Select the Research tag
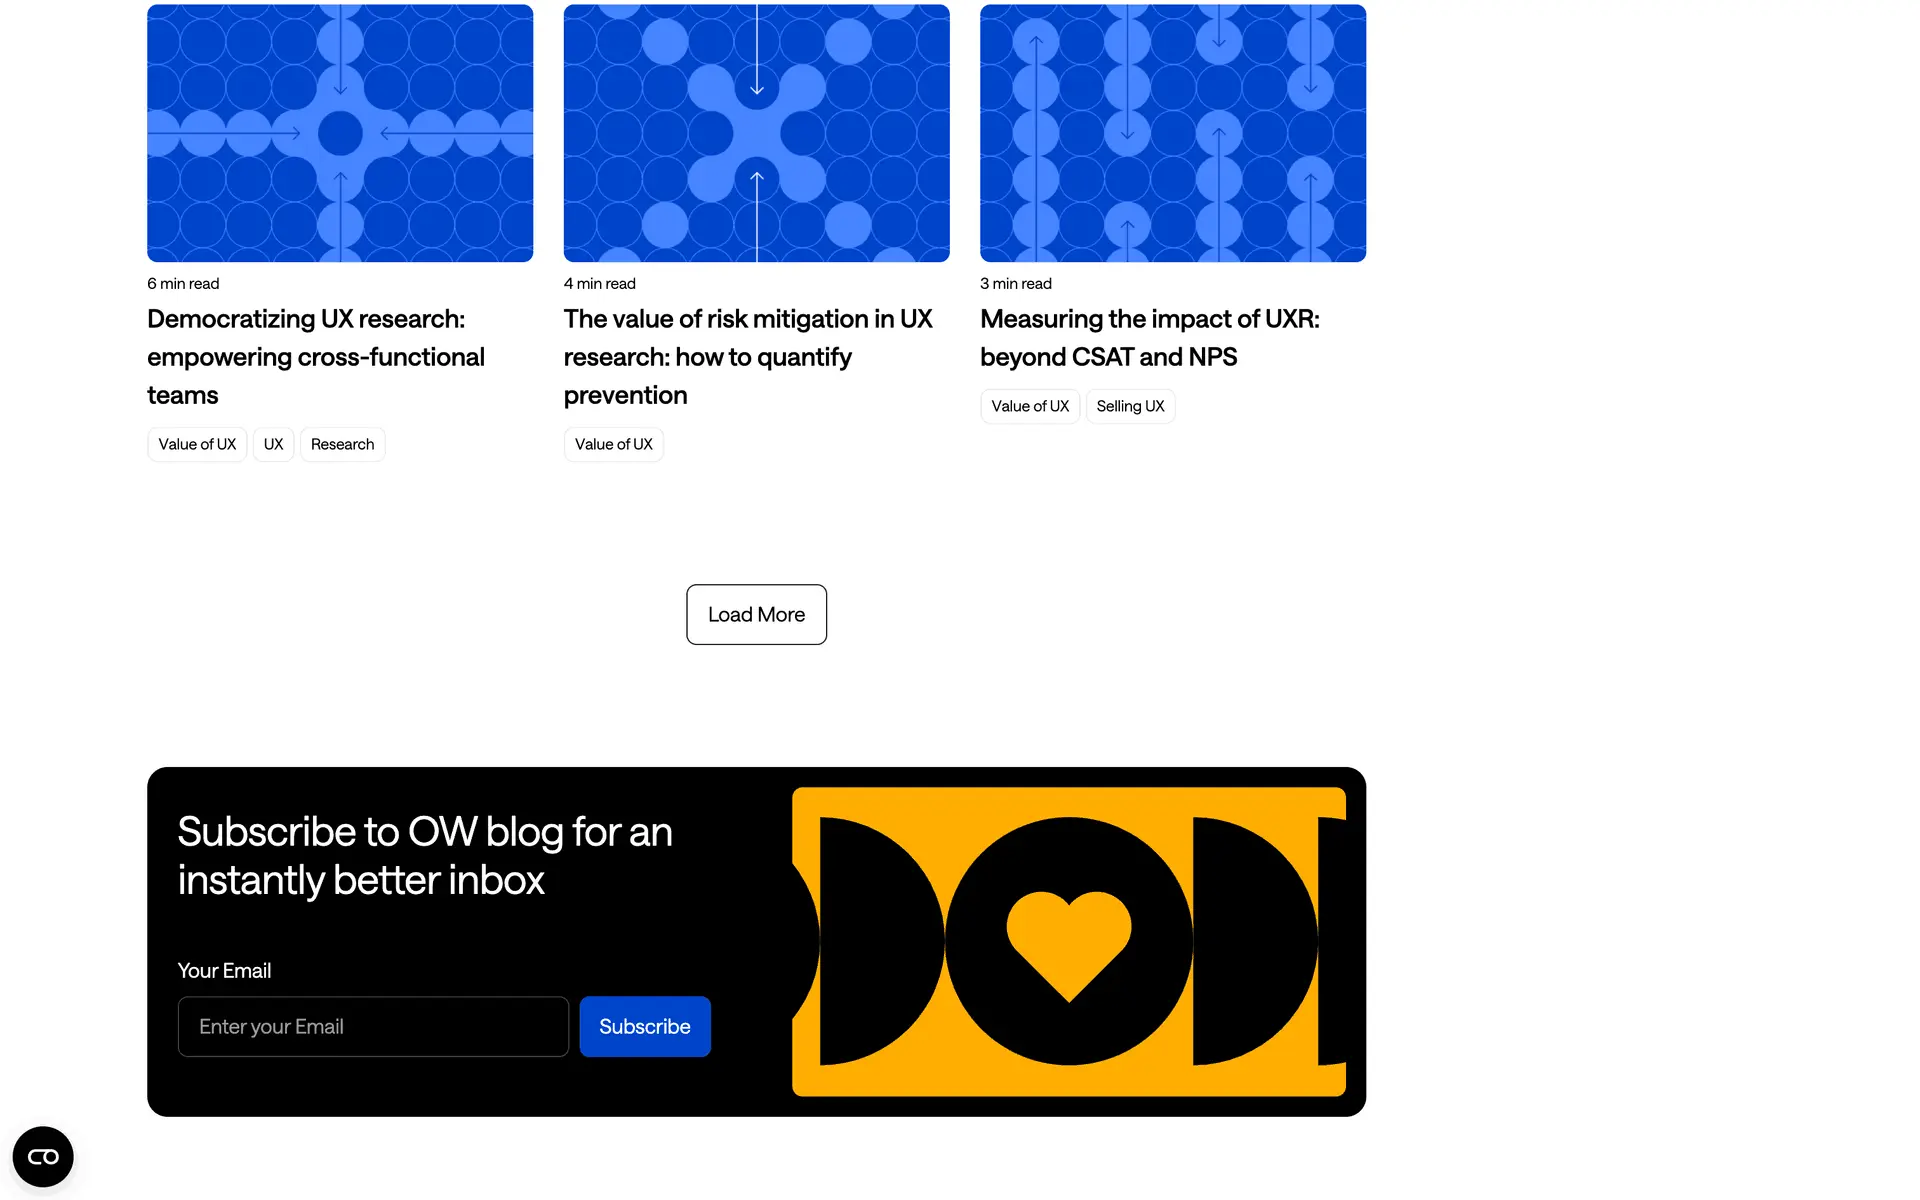Image resolution: width=1920 pixels, height=1200 pixels. pyautogui.click(x=342, y=444)
